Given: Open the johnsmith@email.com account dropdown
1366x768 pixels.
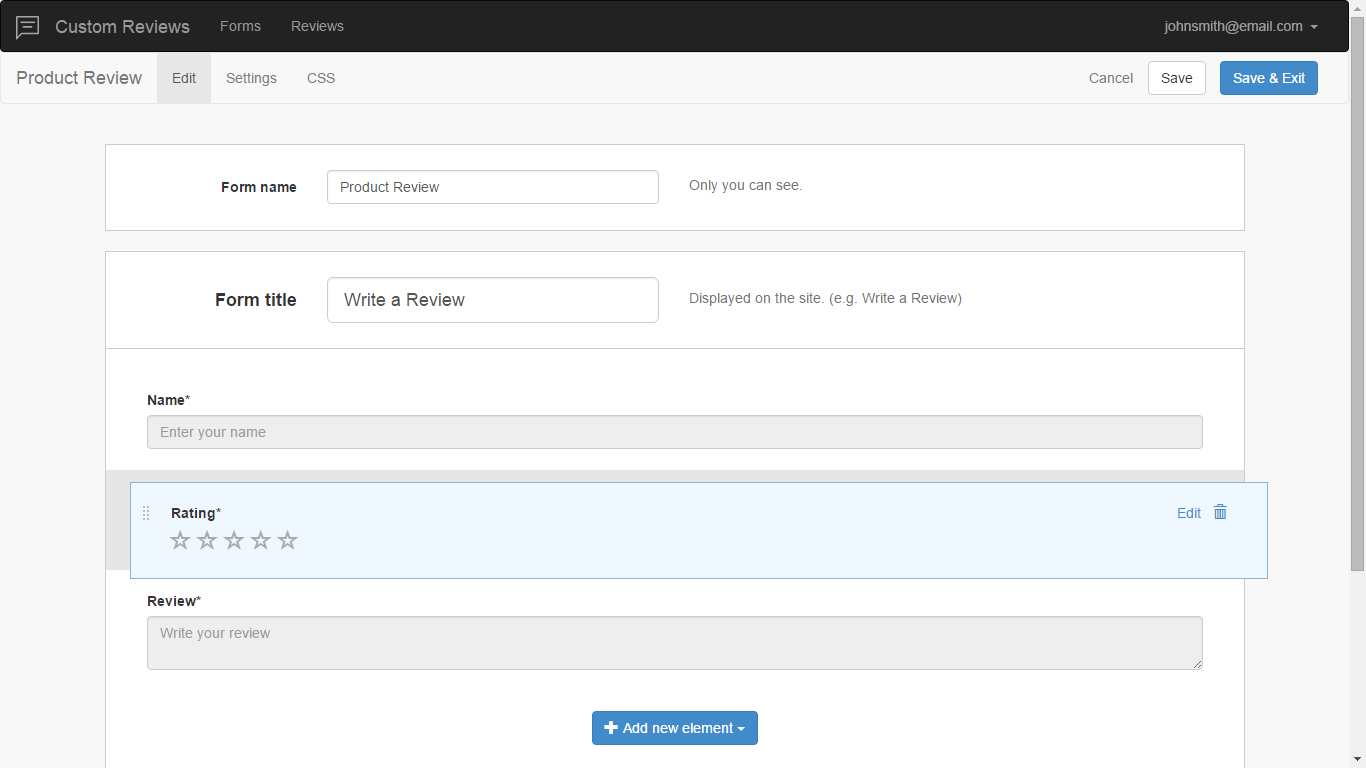Looking at the screenshot, I should (x=1240, y=27).
